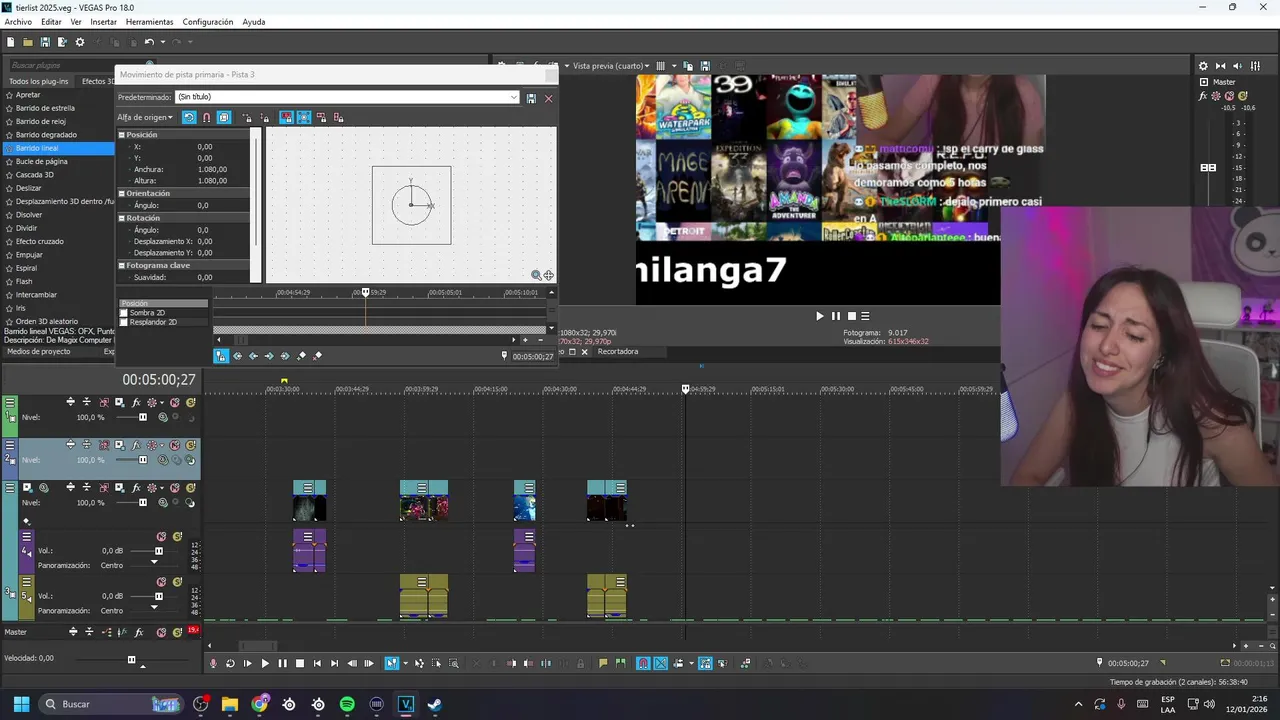Viewport: 1280px width, 720px height.
Task: Open the Alfa de origen dropdown
Action: [145, 117]
